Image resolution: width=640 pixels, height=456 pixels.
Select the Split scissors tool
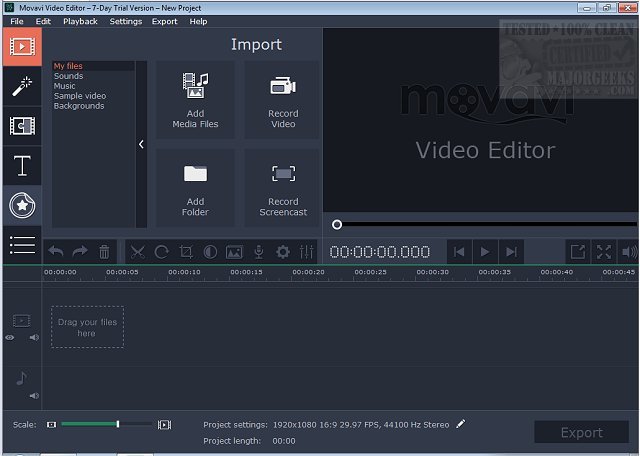tap(138, 252)
